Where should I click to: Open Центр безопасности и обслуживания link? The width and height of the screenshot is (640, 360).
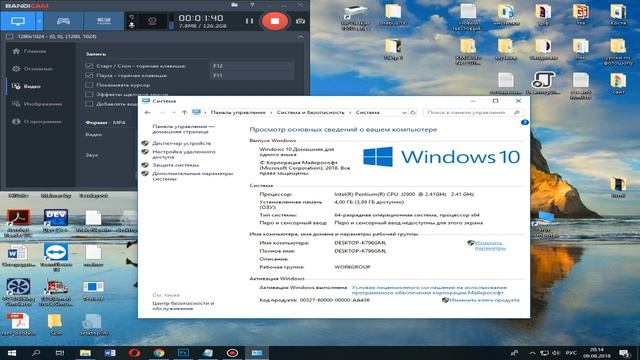pyautogui.click(x=183, y=306)
